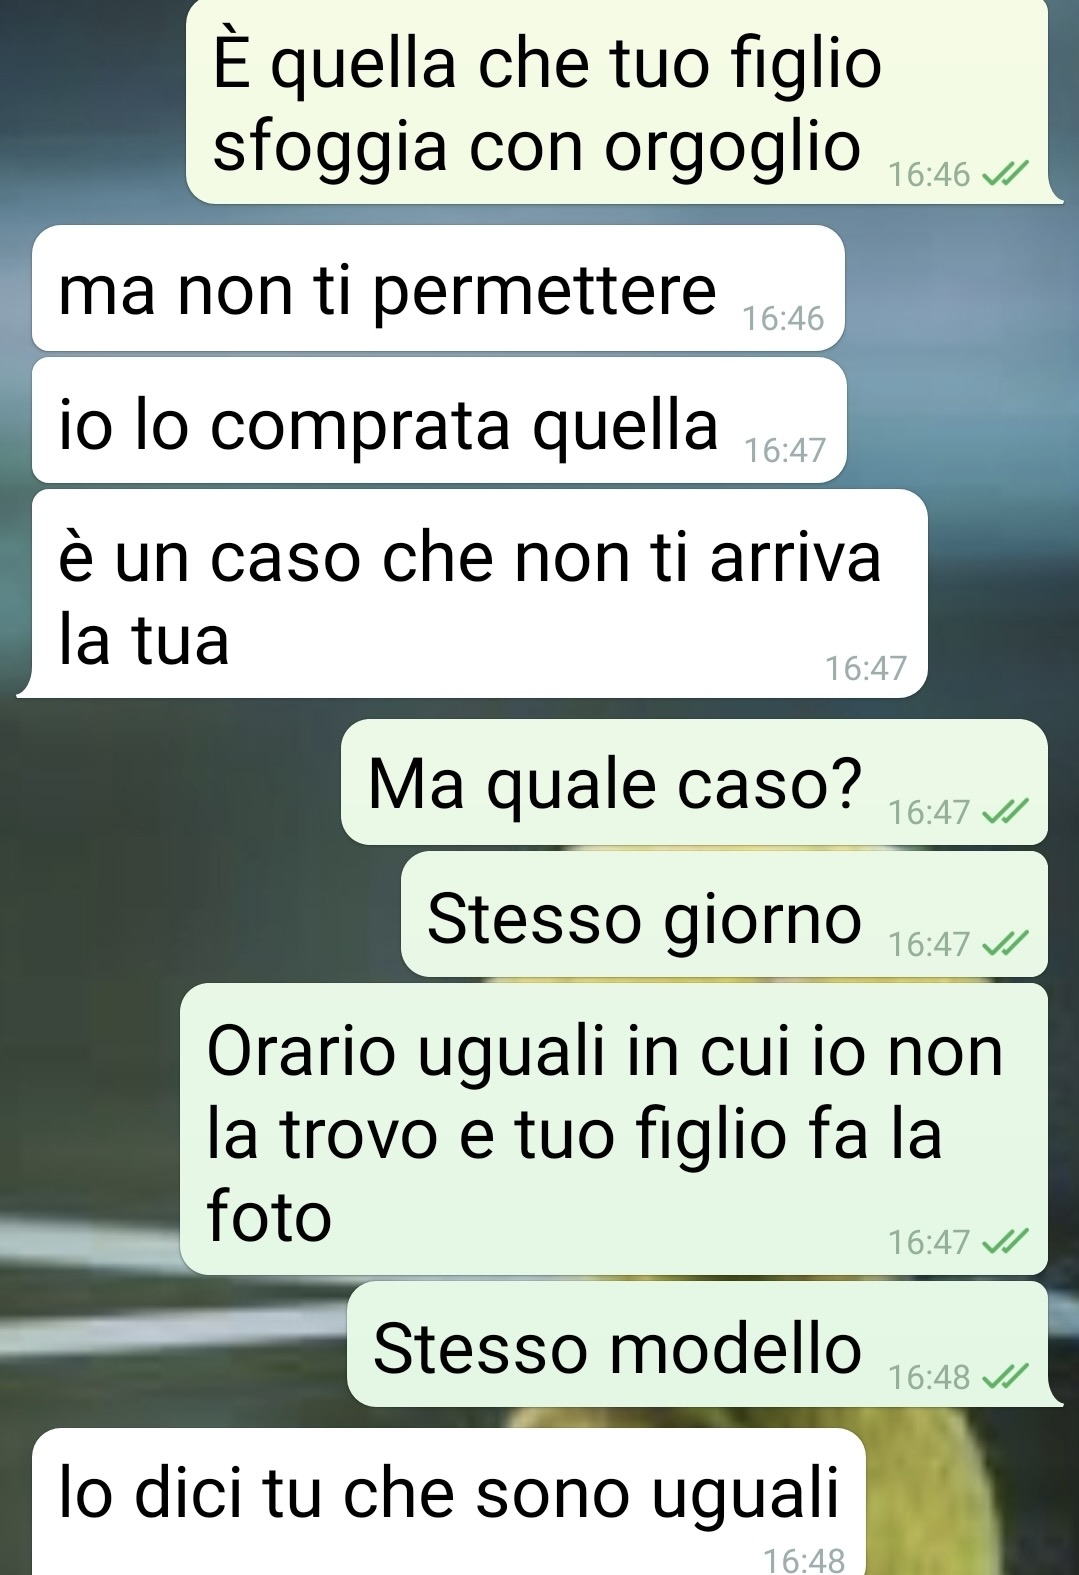The height and width of the screenshot is (1575, 1079).
Task: Select the message 'ma non ti permettere'
Action: 438,288
